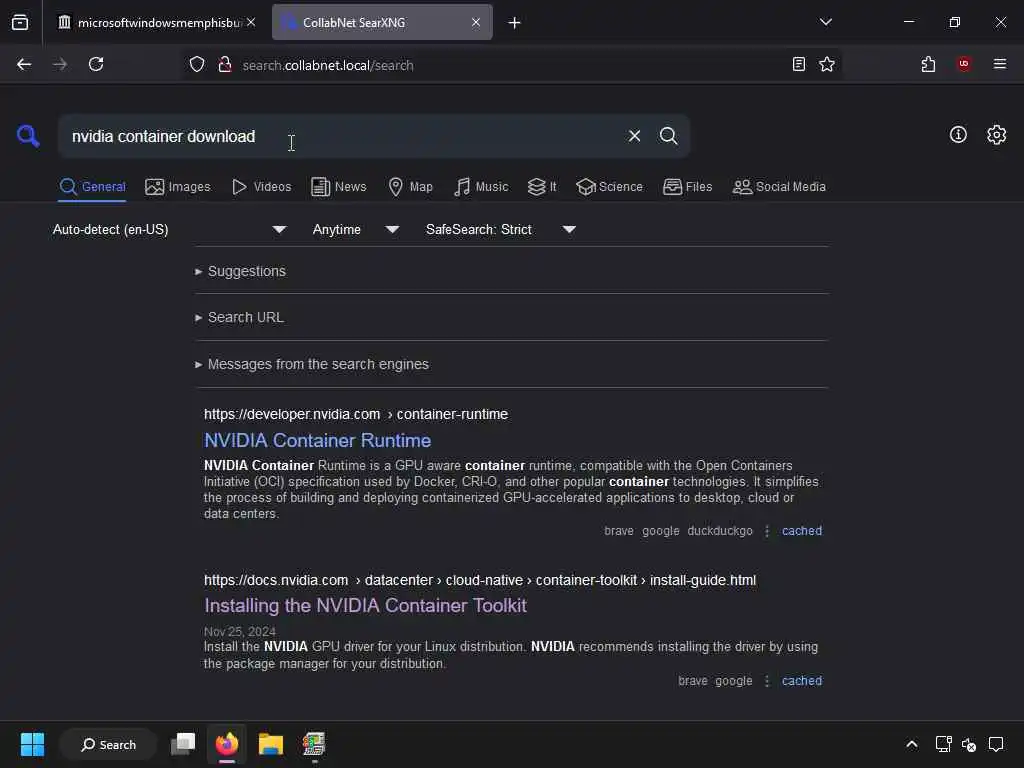Image resolution: width=1024 pixels, height=768 pixels.
Task: Open the About info icon
Action: 958,135
